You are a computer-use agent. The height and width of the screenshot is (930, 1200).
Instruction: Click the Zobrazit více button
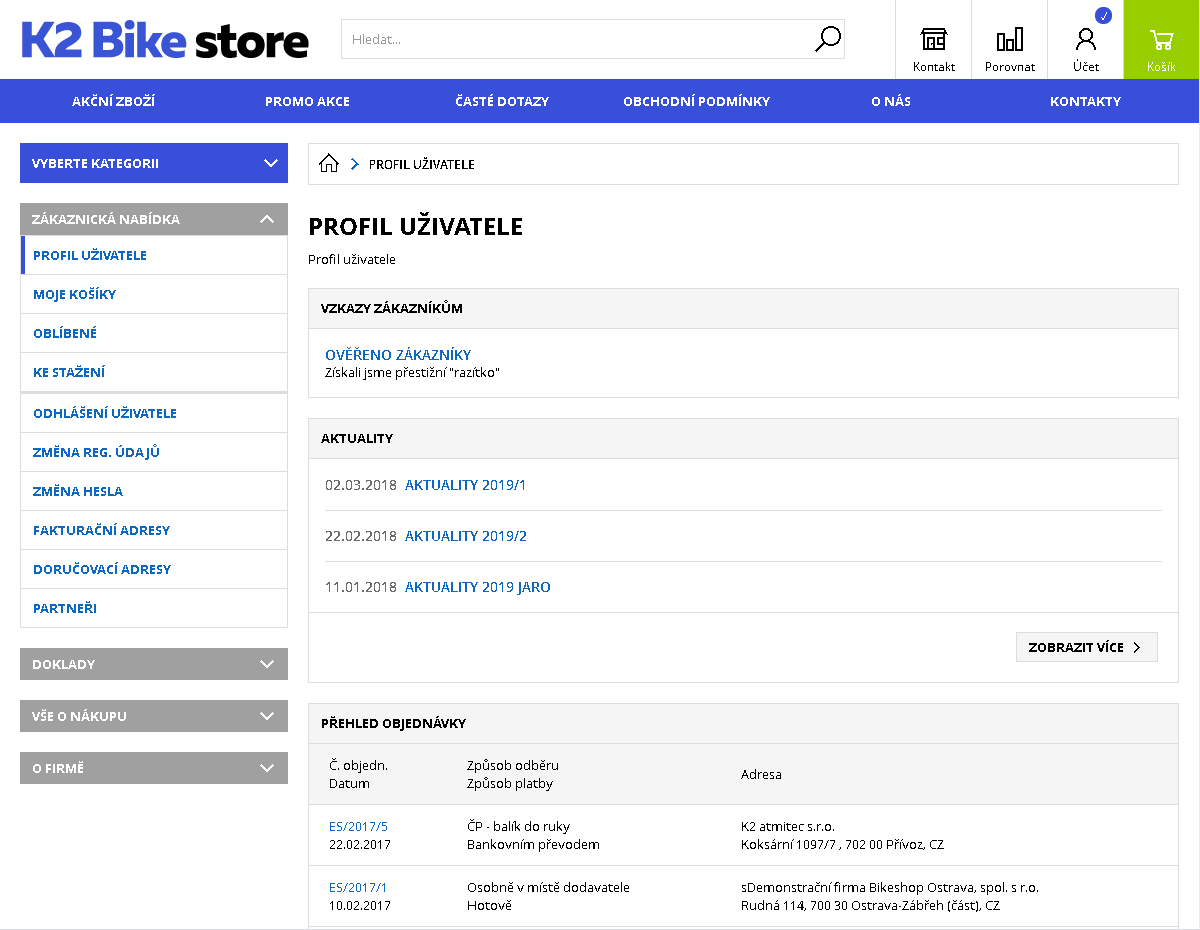pyautogui.click(x=1086, y=647)
